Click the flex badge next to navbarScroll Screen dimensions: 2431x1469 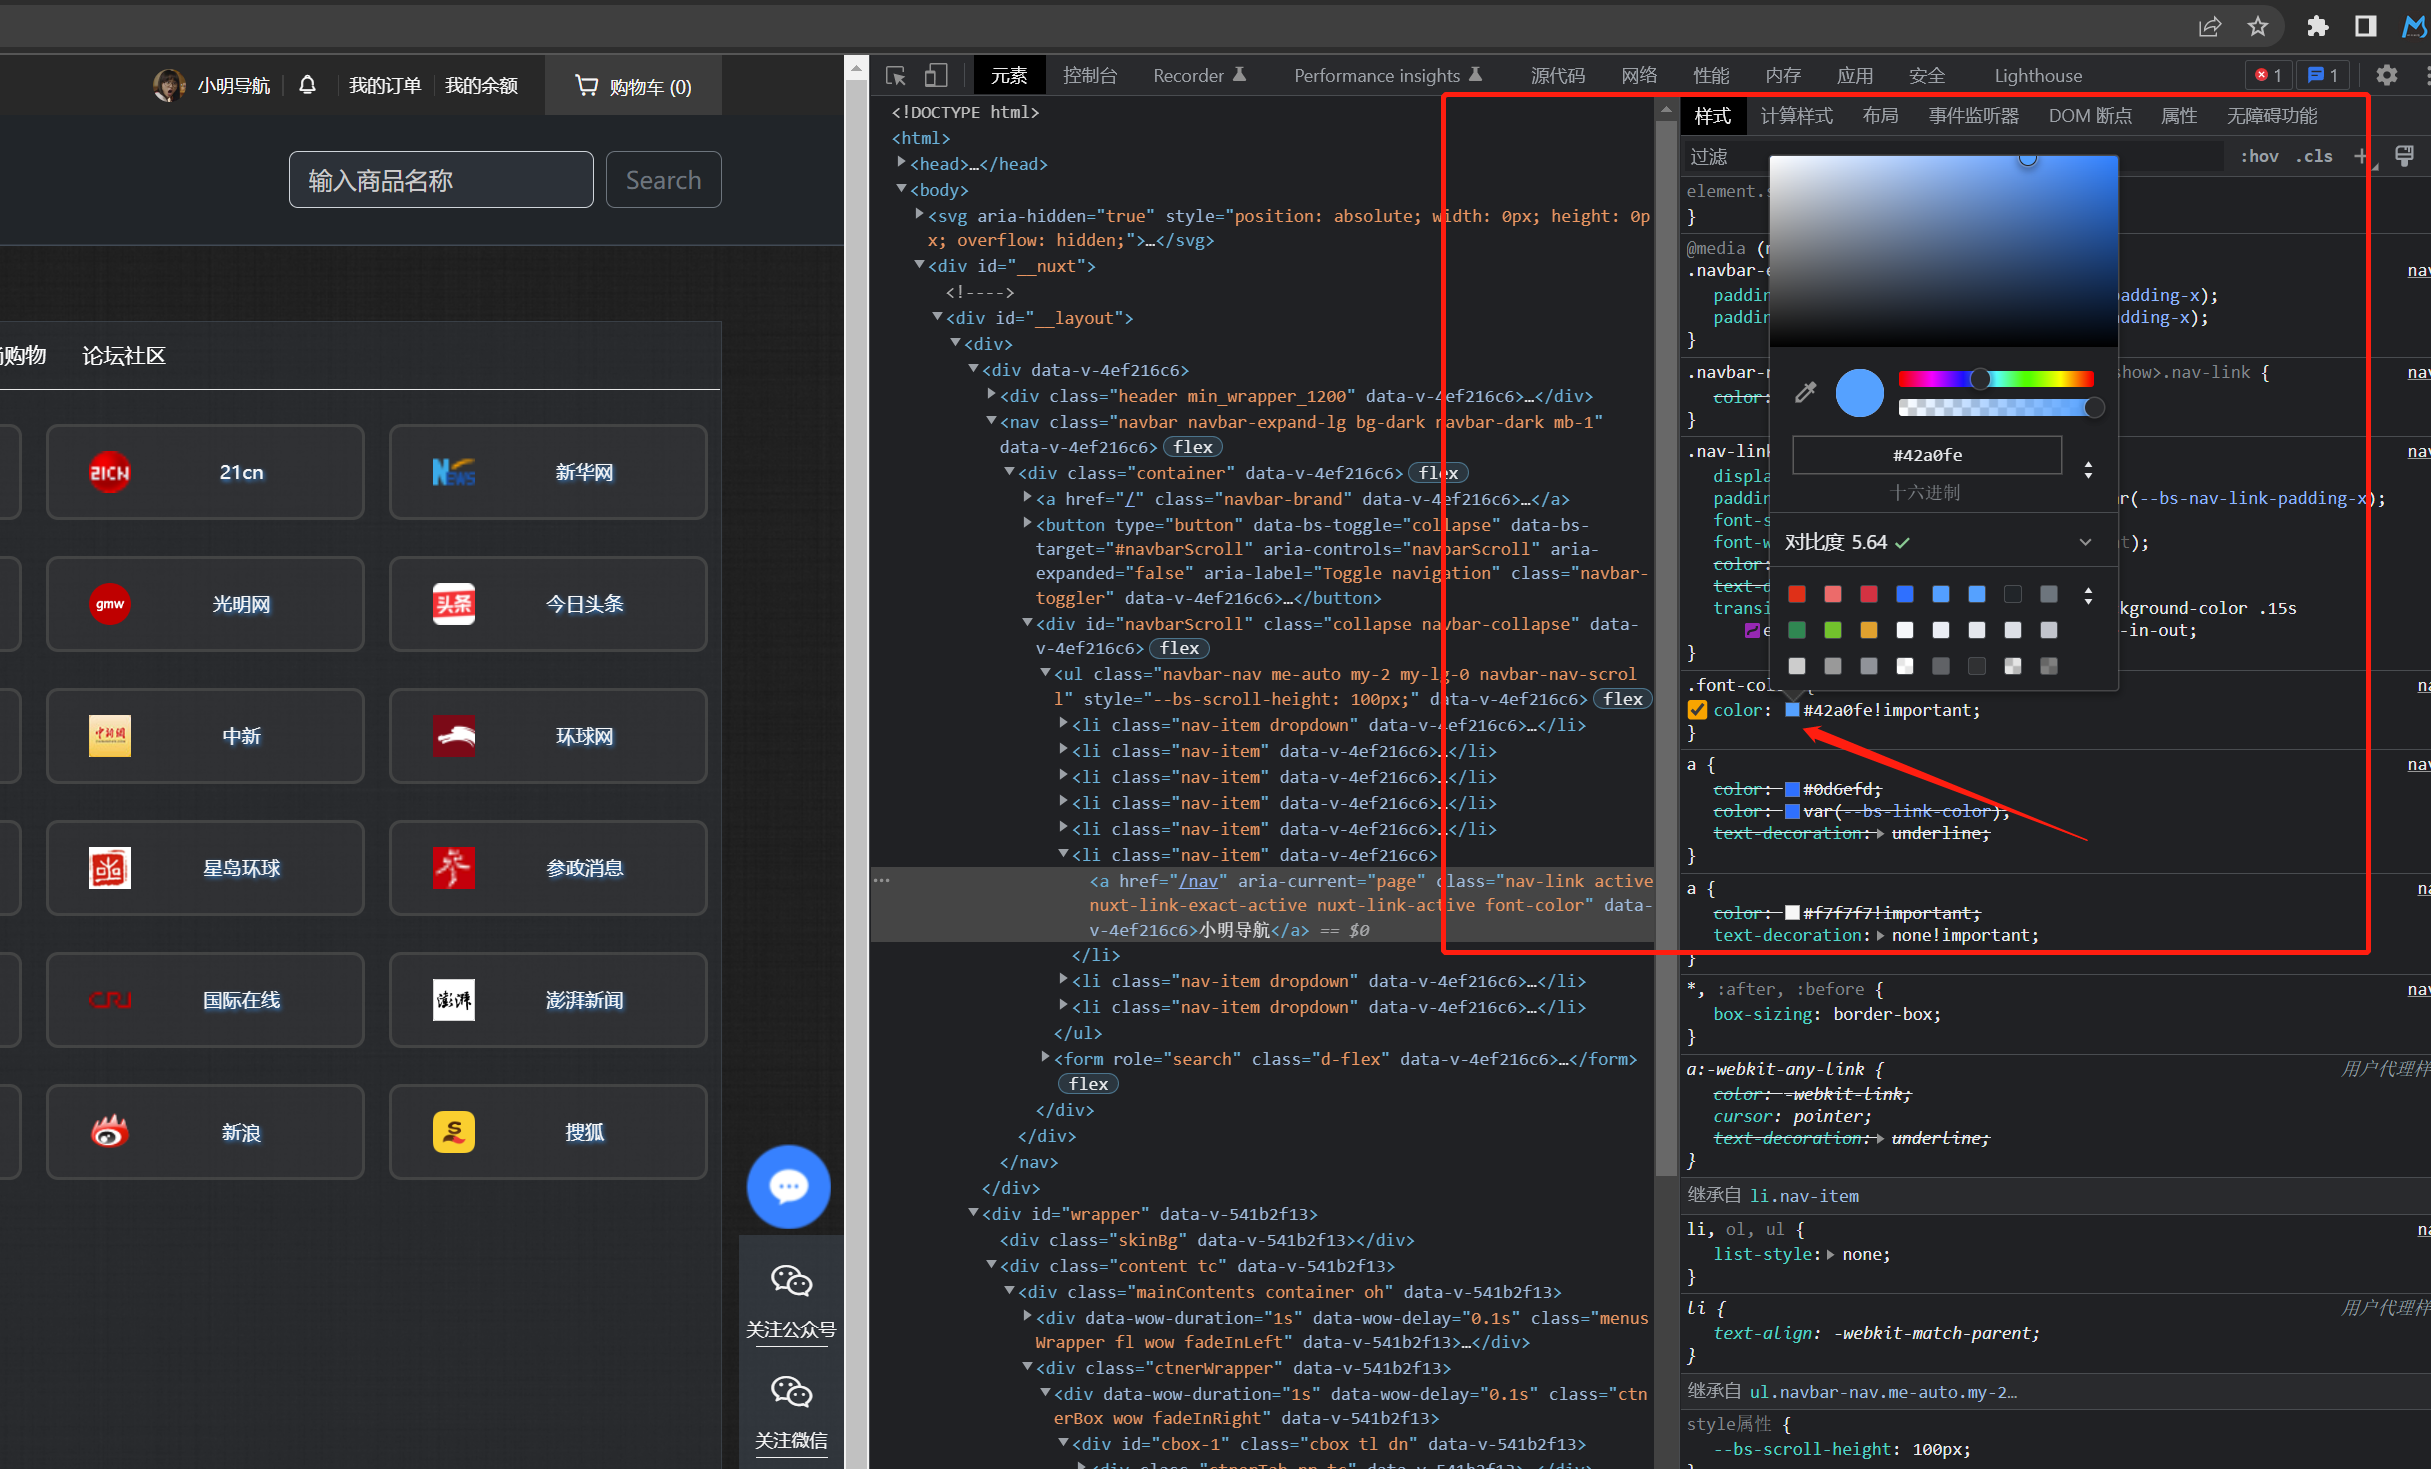[x=1179, y=648]
